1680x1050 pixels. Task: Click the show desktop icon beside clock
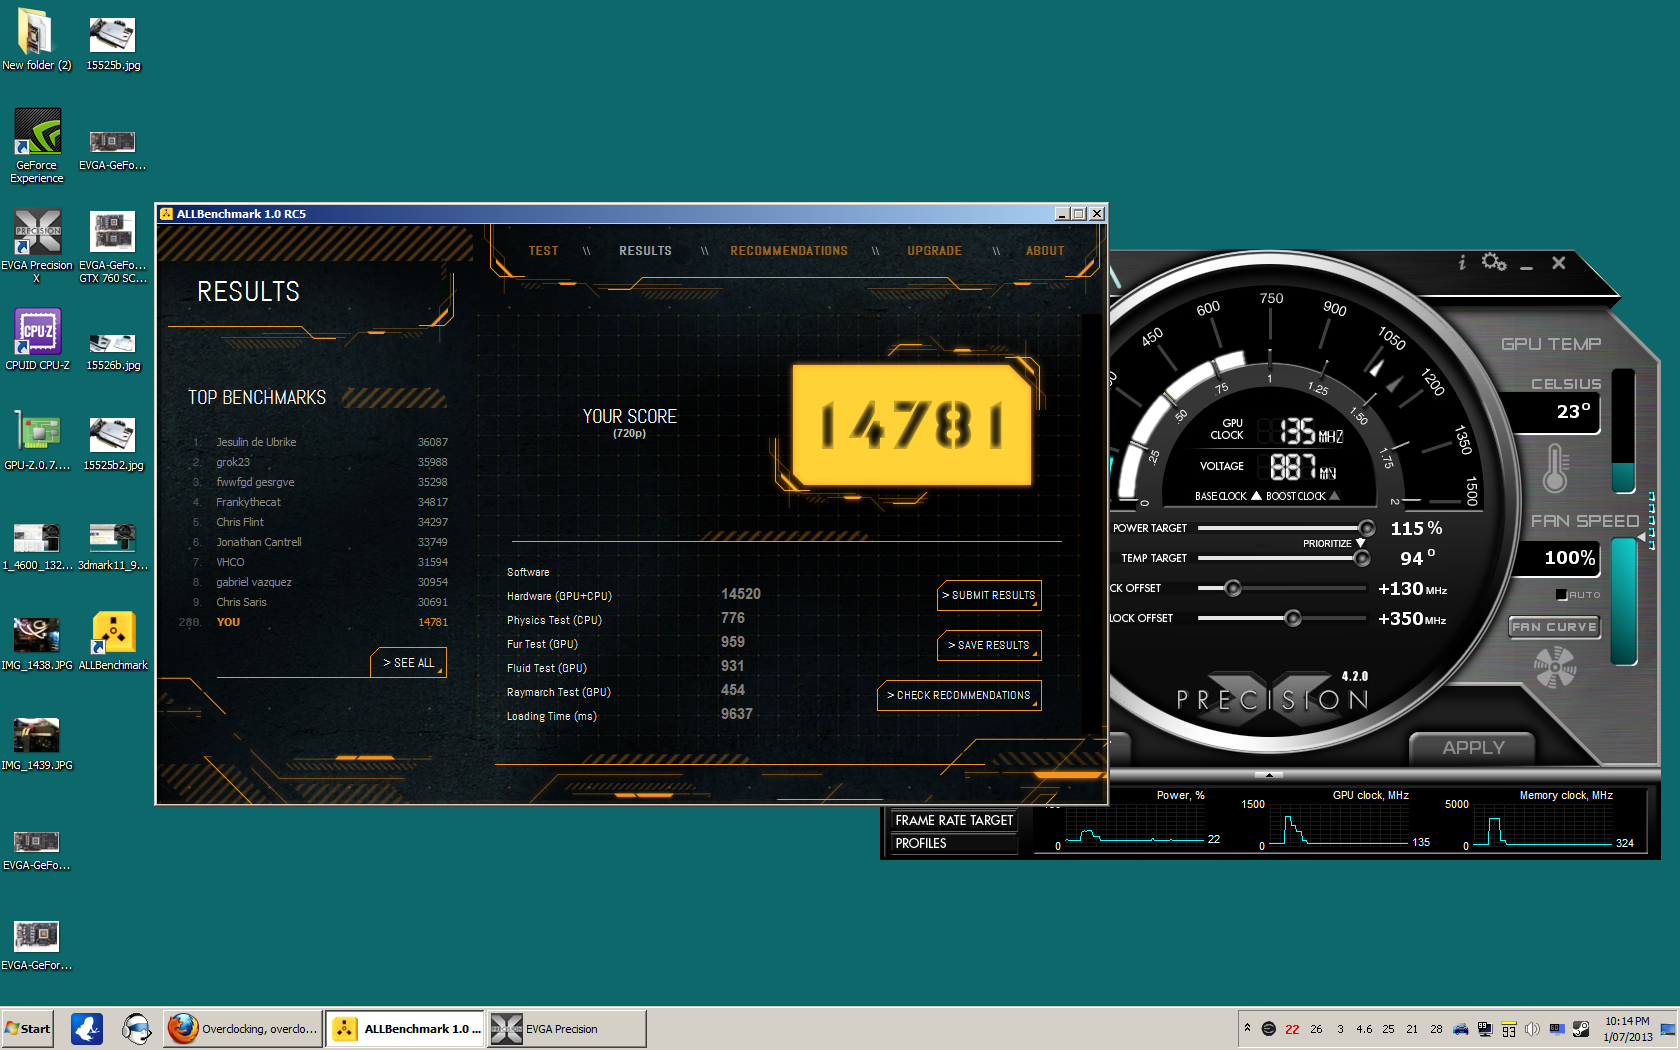1667,1028
